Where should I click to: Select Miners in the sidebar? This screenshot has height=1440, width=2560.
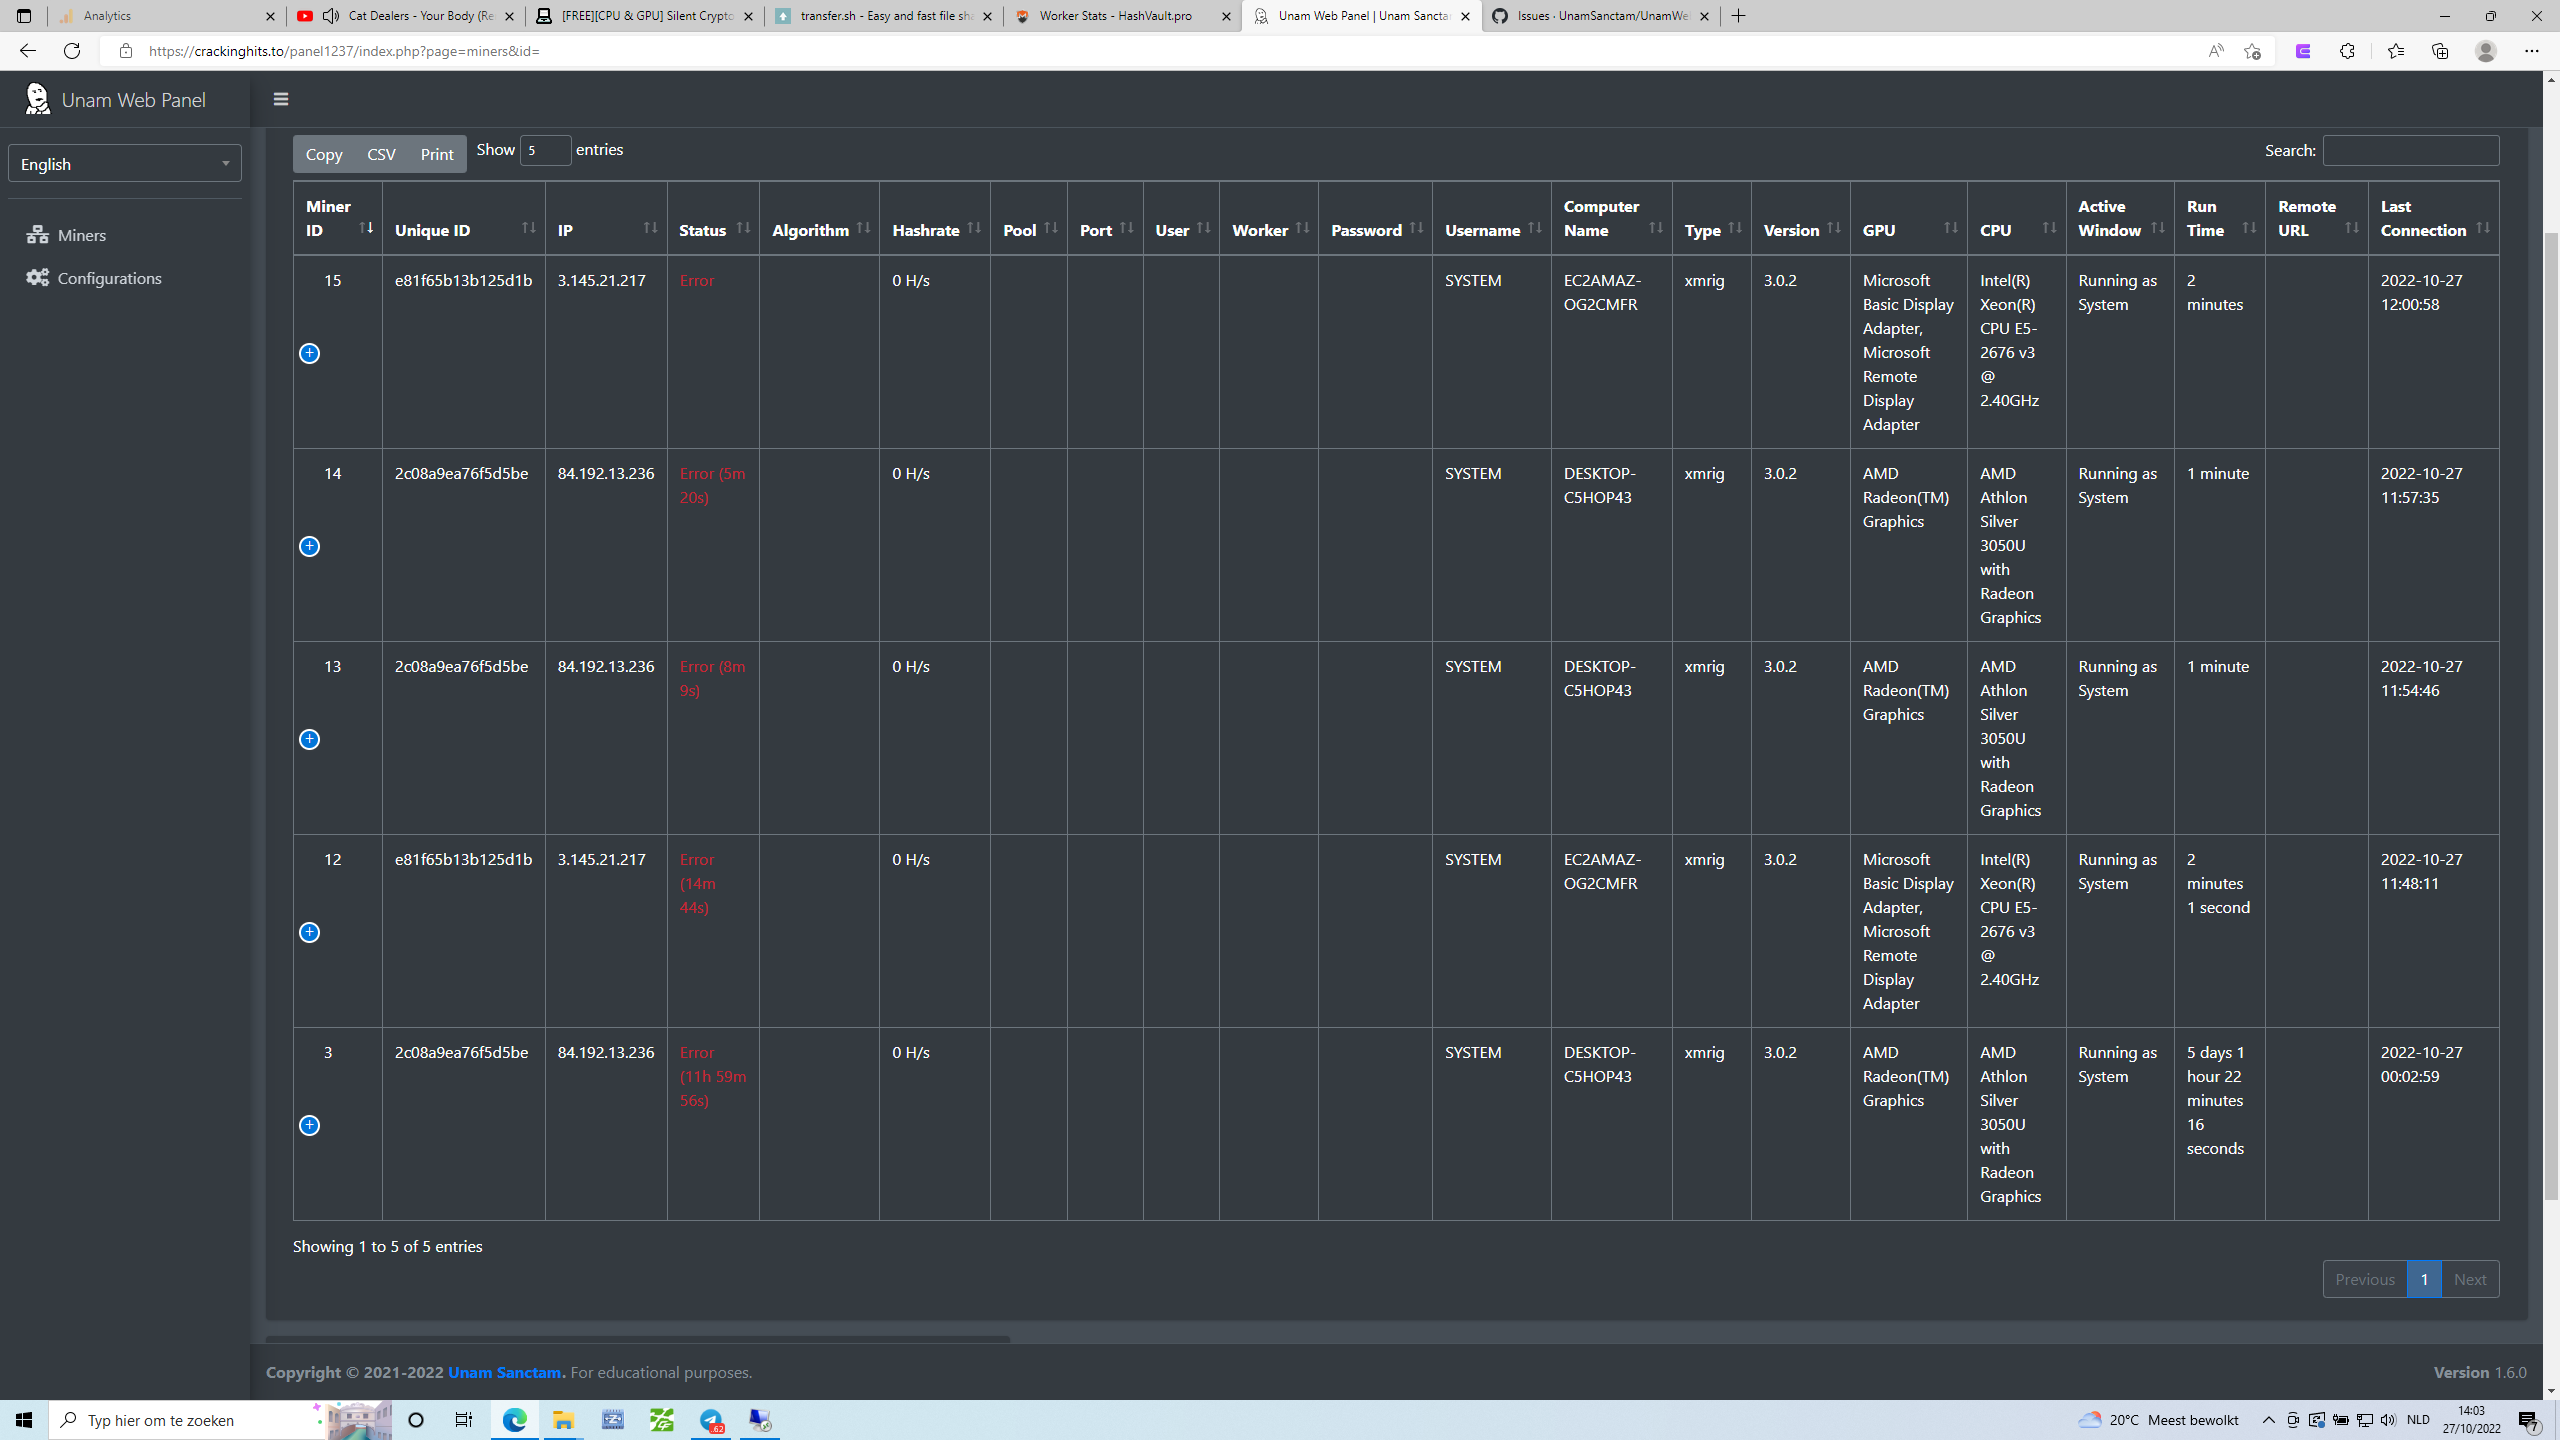tap(82, 235)
